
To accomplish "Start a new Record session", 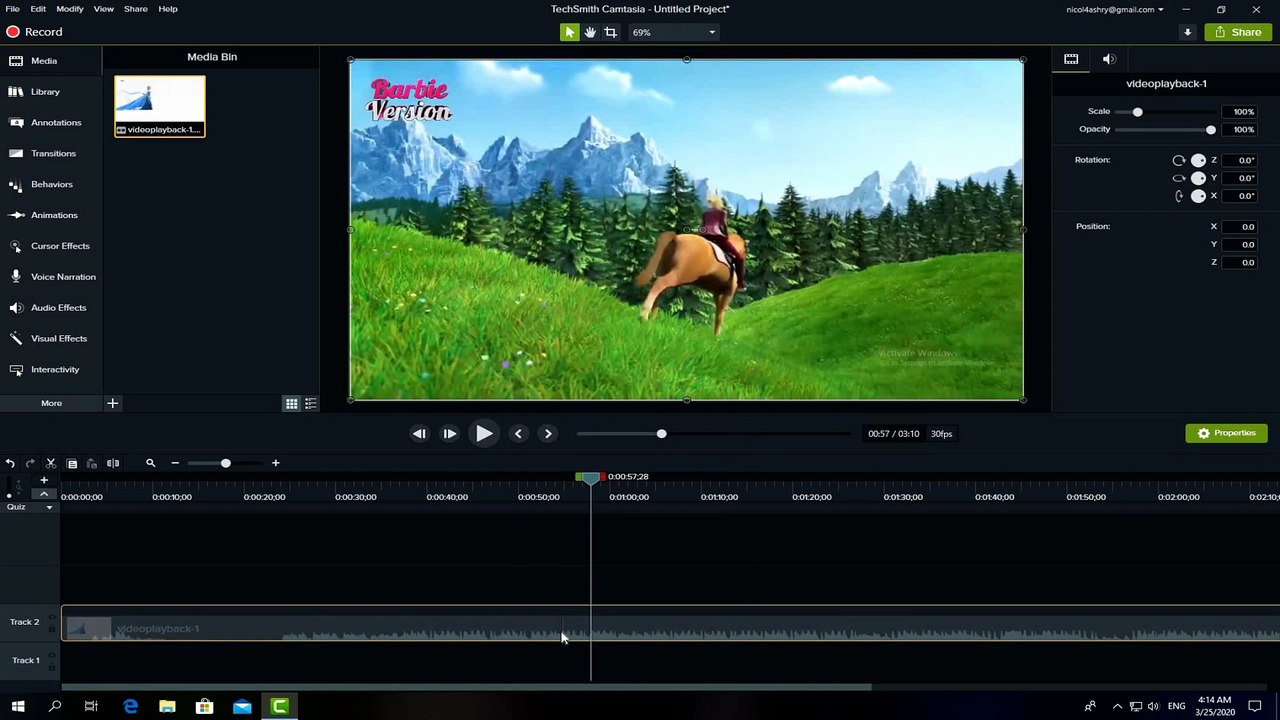I will coord(35,32).
